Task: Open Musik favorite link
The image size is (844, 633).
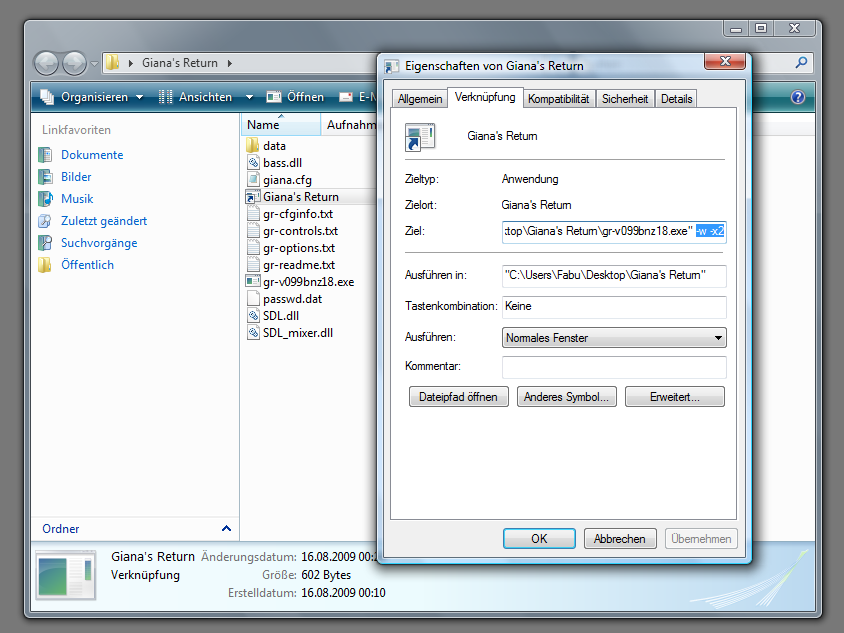Action: tap(77, 199)
